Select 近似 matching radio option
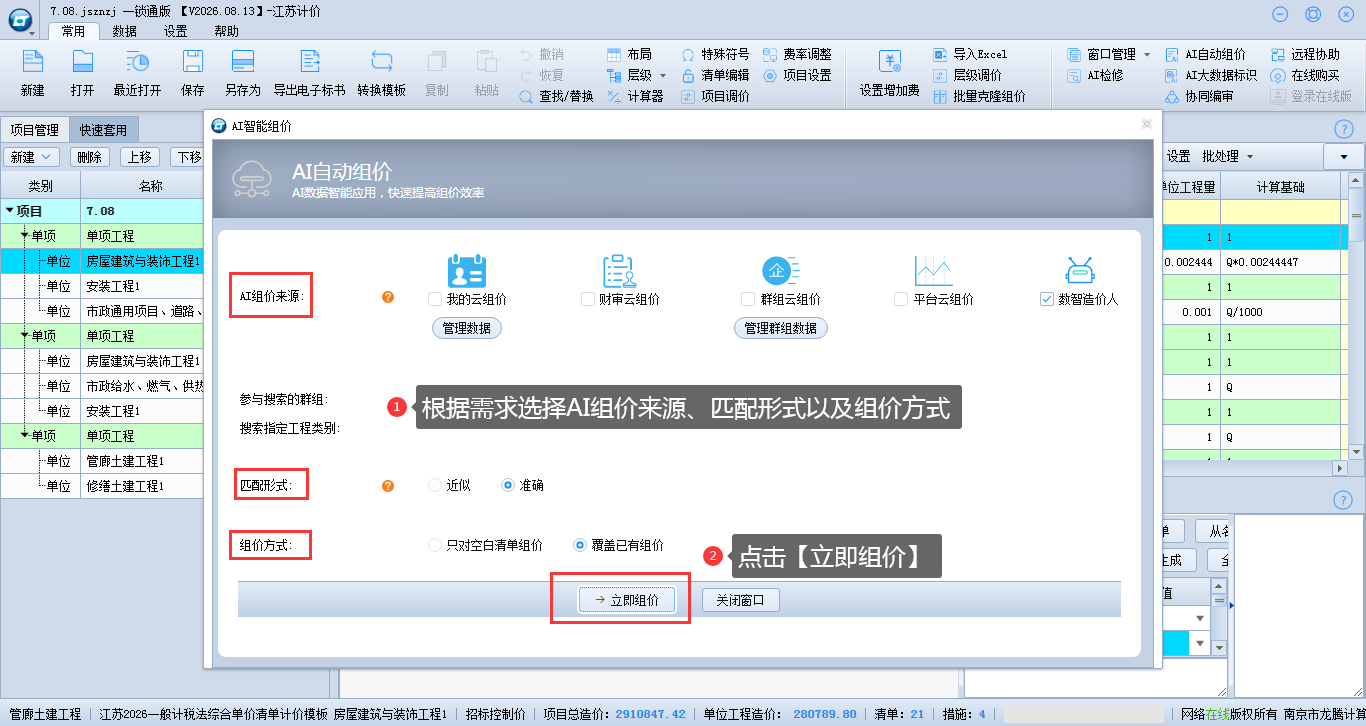Image resolution: width=1366 pixels, height=726 pixels. (434, 485)
